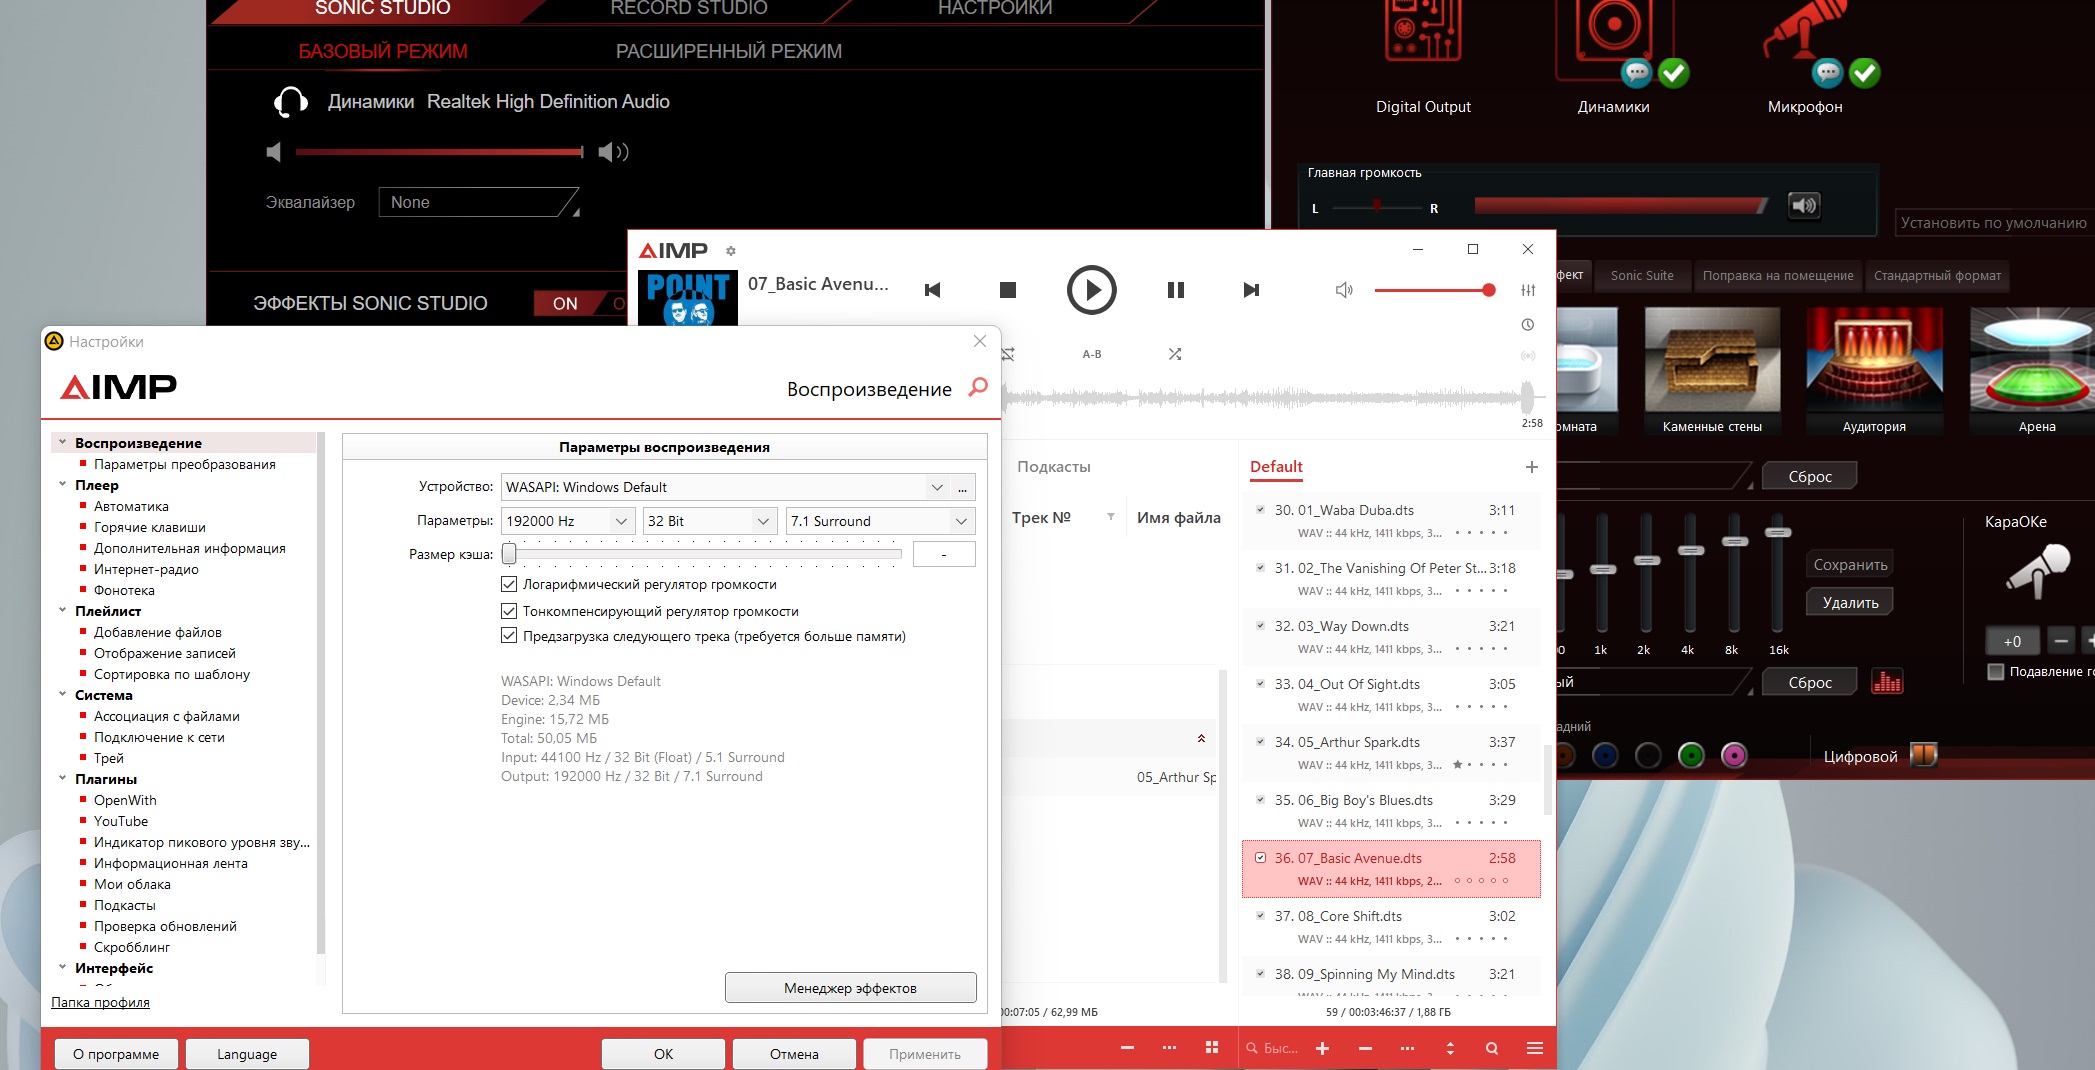Image resolution: width=2095 pixels, height=1070 pixels.
Task: Toggle checkbox for track 36. 07_Basic Avenue.dts
Action: 1260,858
